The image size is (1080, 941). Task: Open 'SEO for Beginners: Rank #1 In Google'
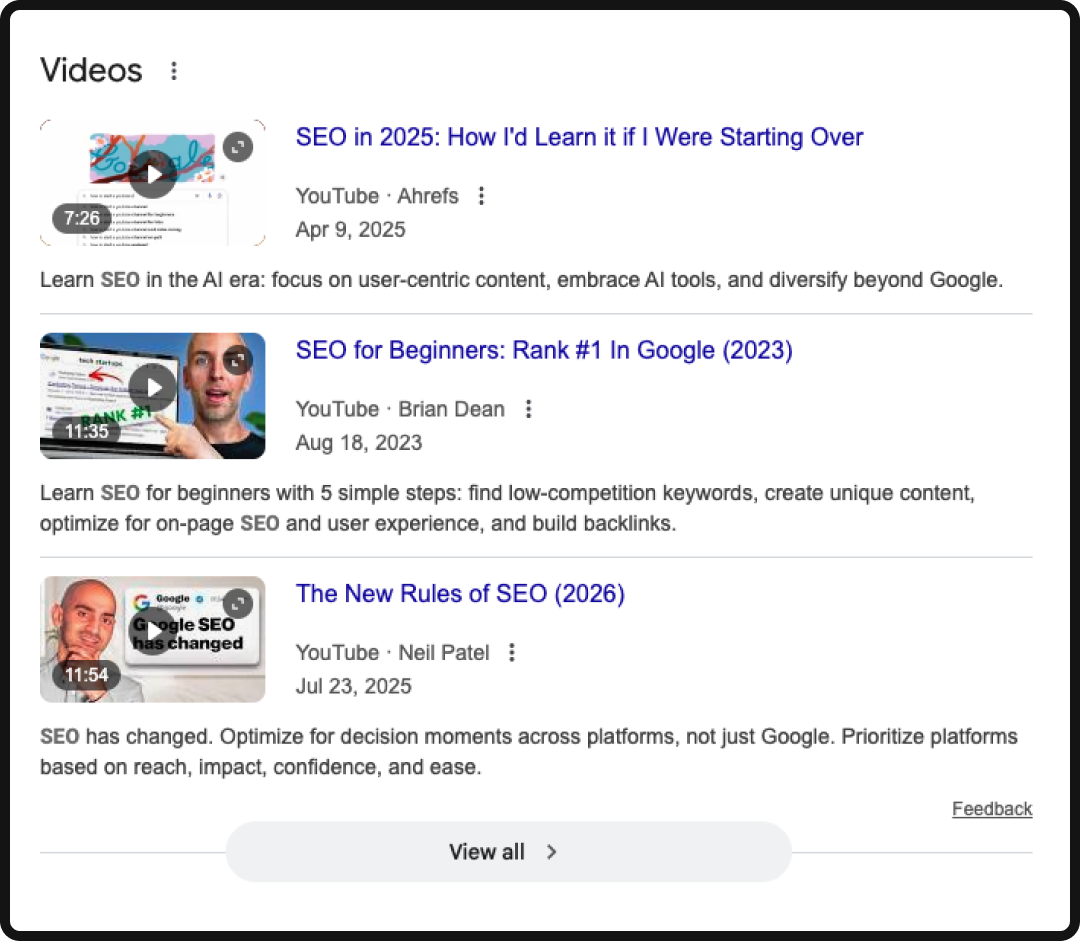coord(543,350)
